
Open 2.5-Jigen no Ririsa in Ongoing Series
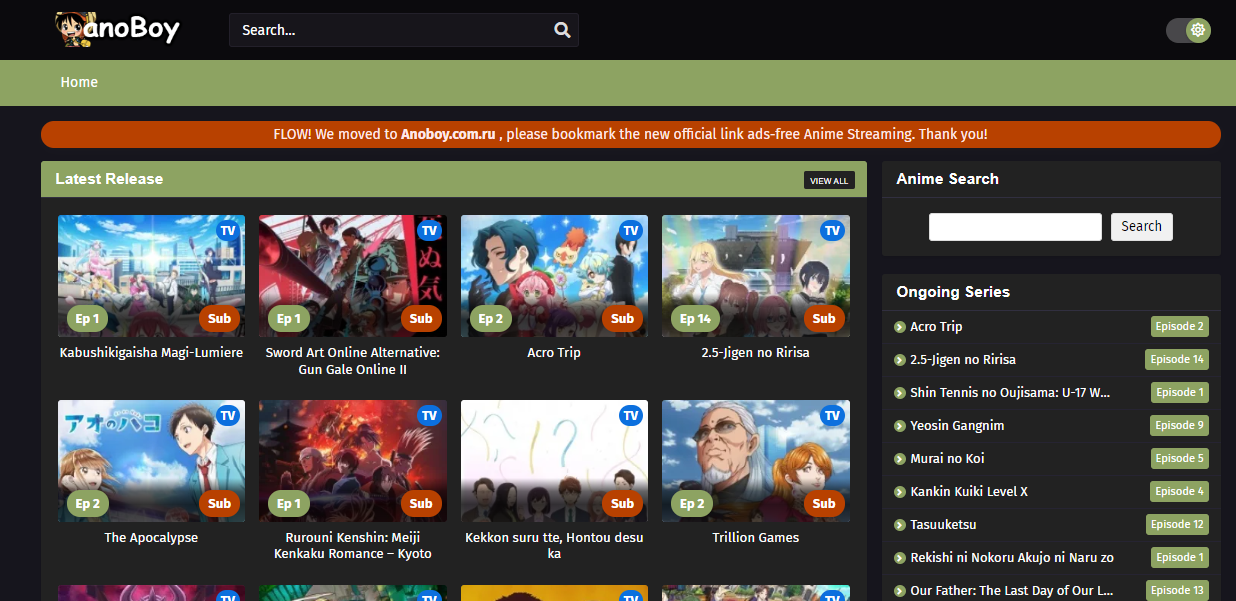963,360
